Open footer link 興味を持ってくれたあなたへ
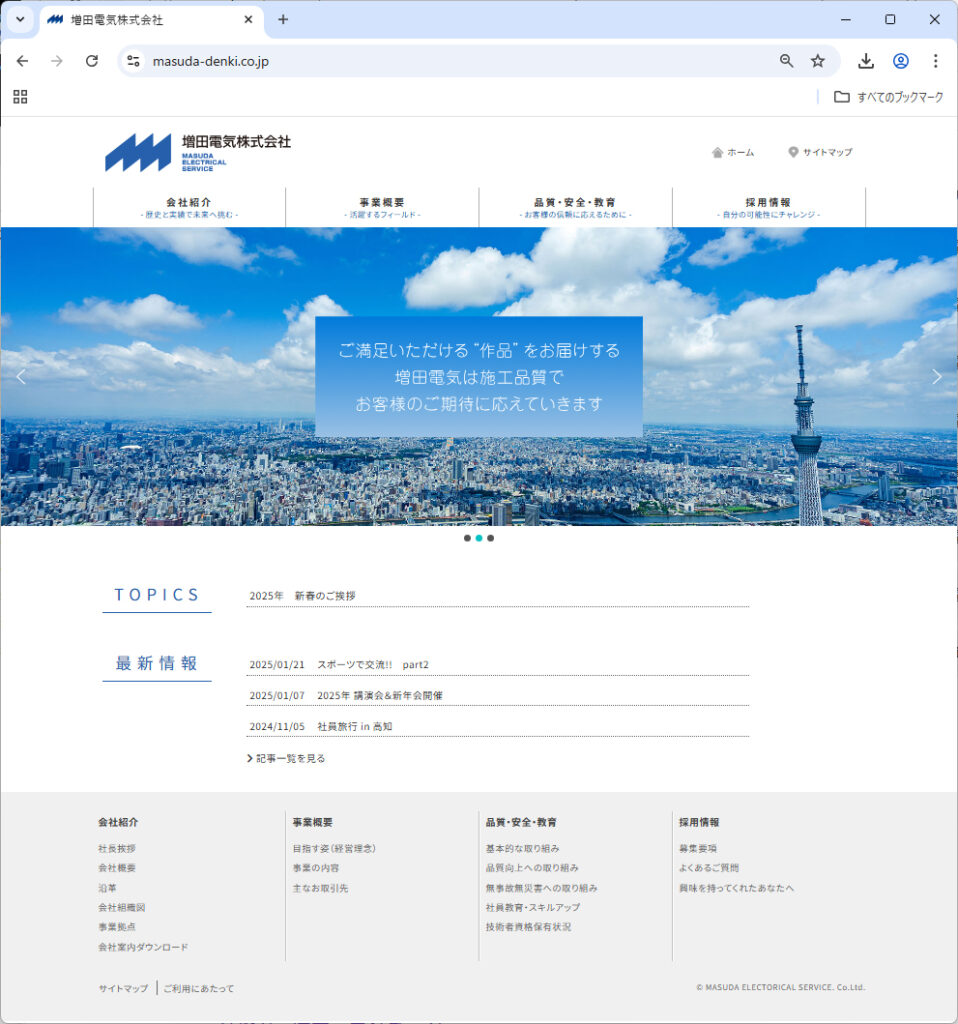The height and width of the screenshot is (1024, 958). (x=736, y=888)
